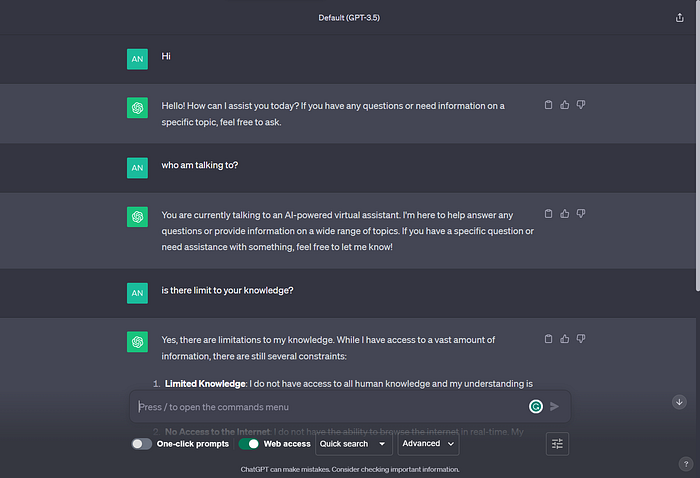
Task: Enable the One-click prompts toggle
Action: pyautogui.click(x=142, y=444)
